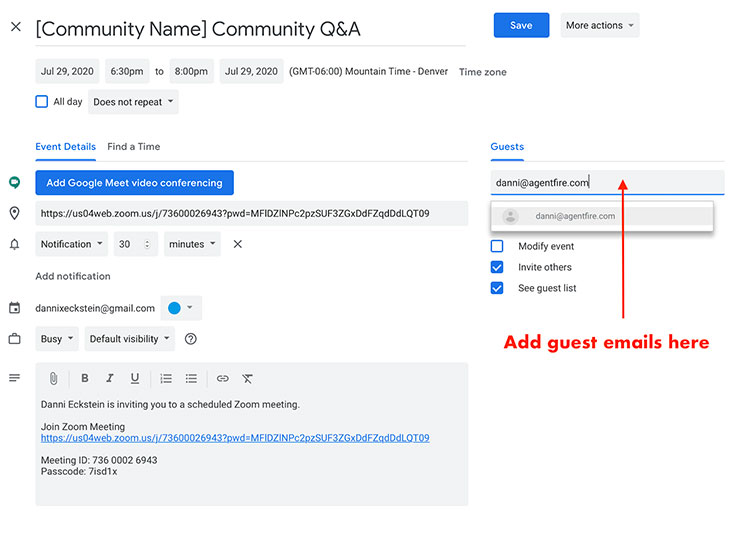Enable the All day checkbox
730x551 pixels.
(42, 102)
